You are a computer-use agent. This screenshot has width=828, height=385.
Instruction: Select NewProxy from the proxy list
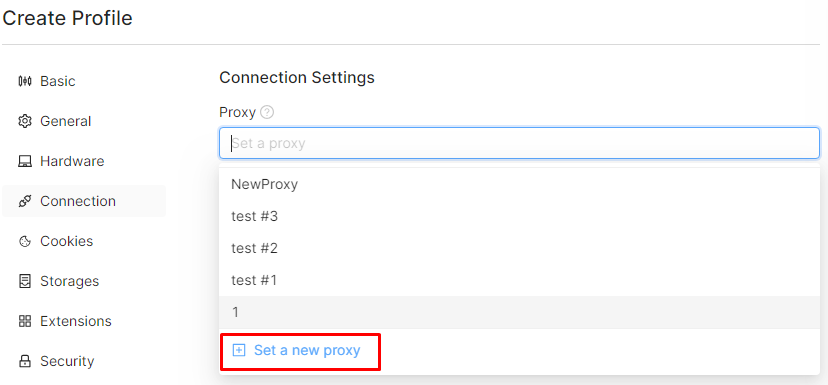pyautogui.click(x=519, y=184)
